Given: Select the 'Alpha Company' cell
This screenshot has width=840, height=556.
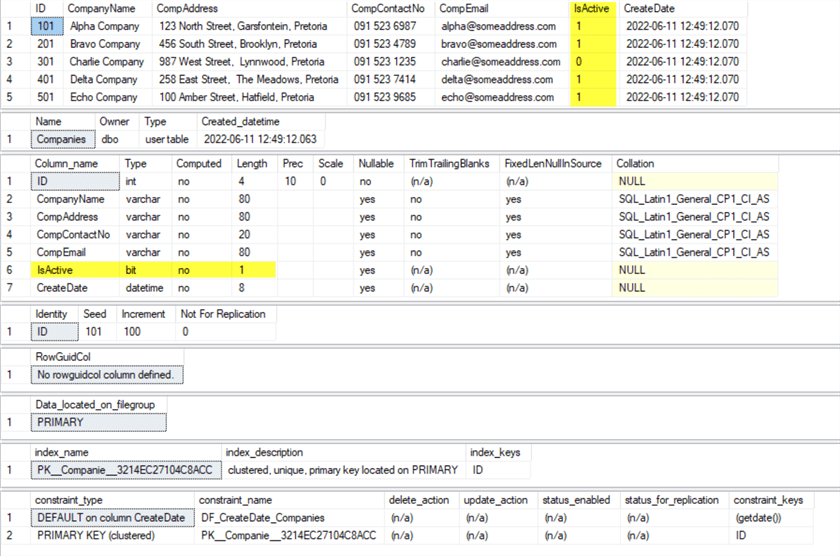Looking at the screenshot, I should pos(104,26).
